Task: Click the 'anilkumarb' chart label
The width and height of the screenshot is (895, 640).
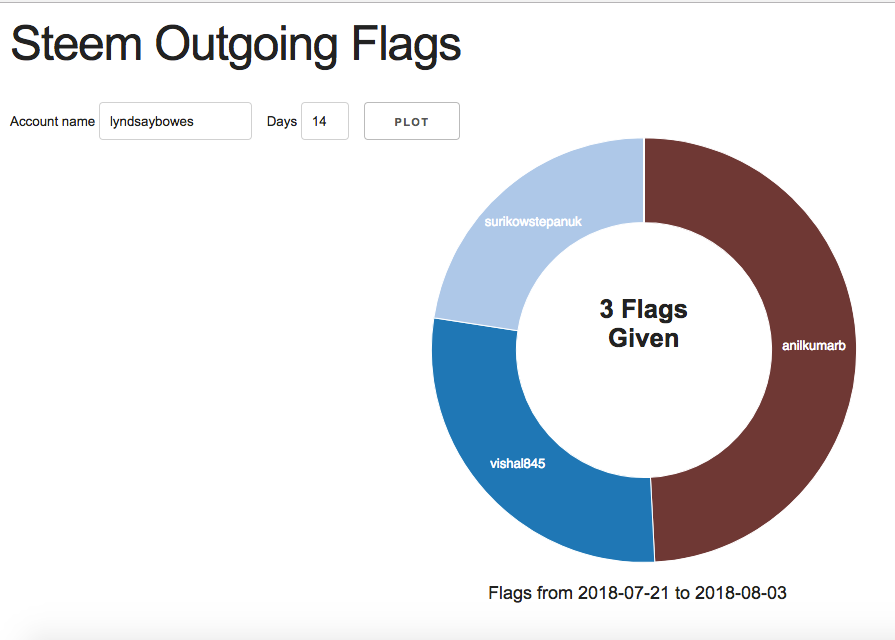Action: (813, 345)
